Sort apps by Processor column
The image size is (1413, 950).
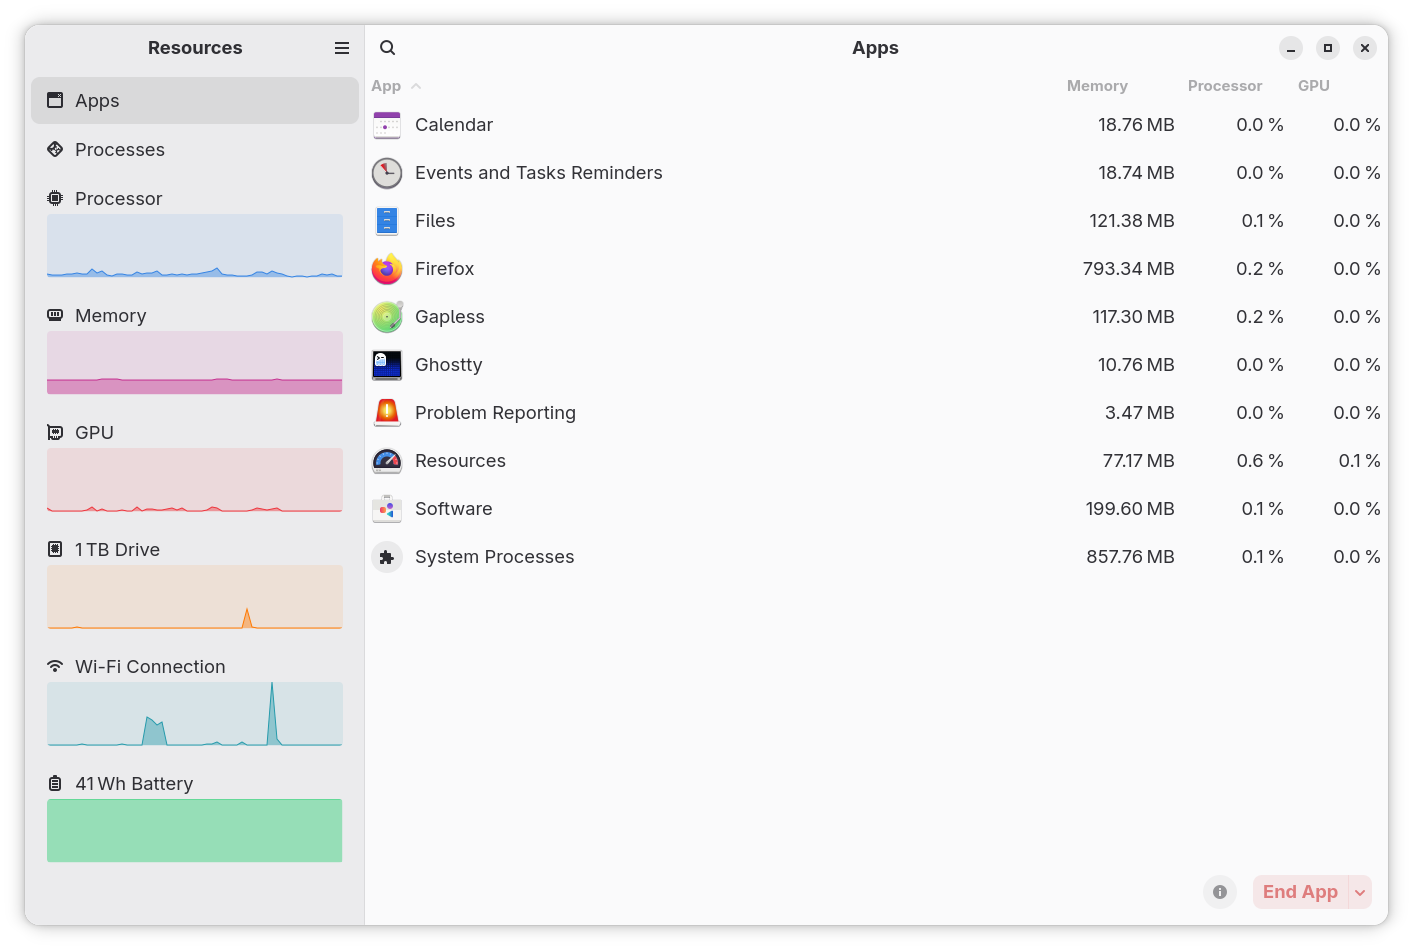coord(1224,86)
